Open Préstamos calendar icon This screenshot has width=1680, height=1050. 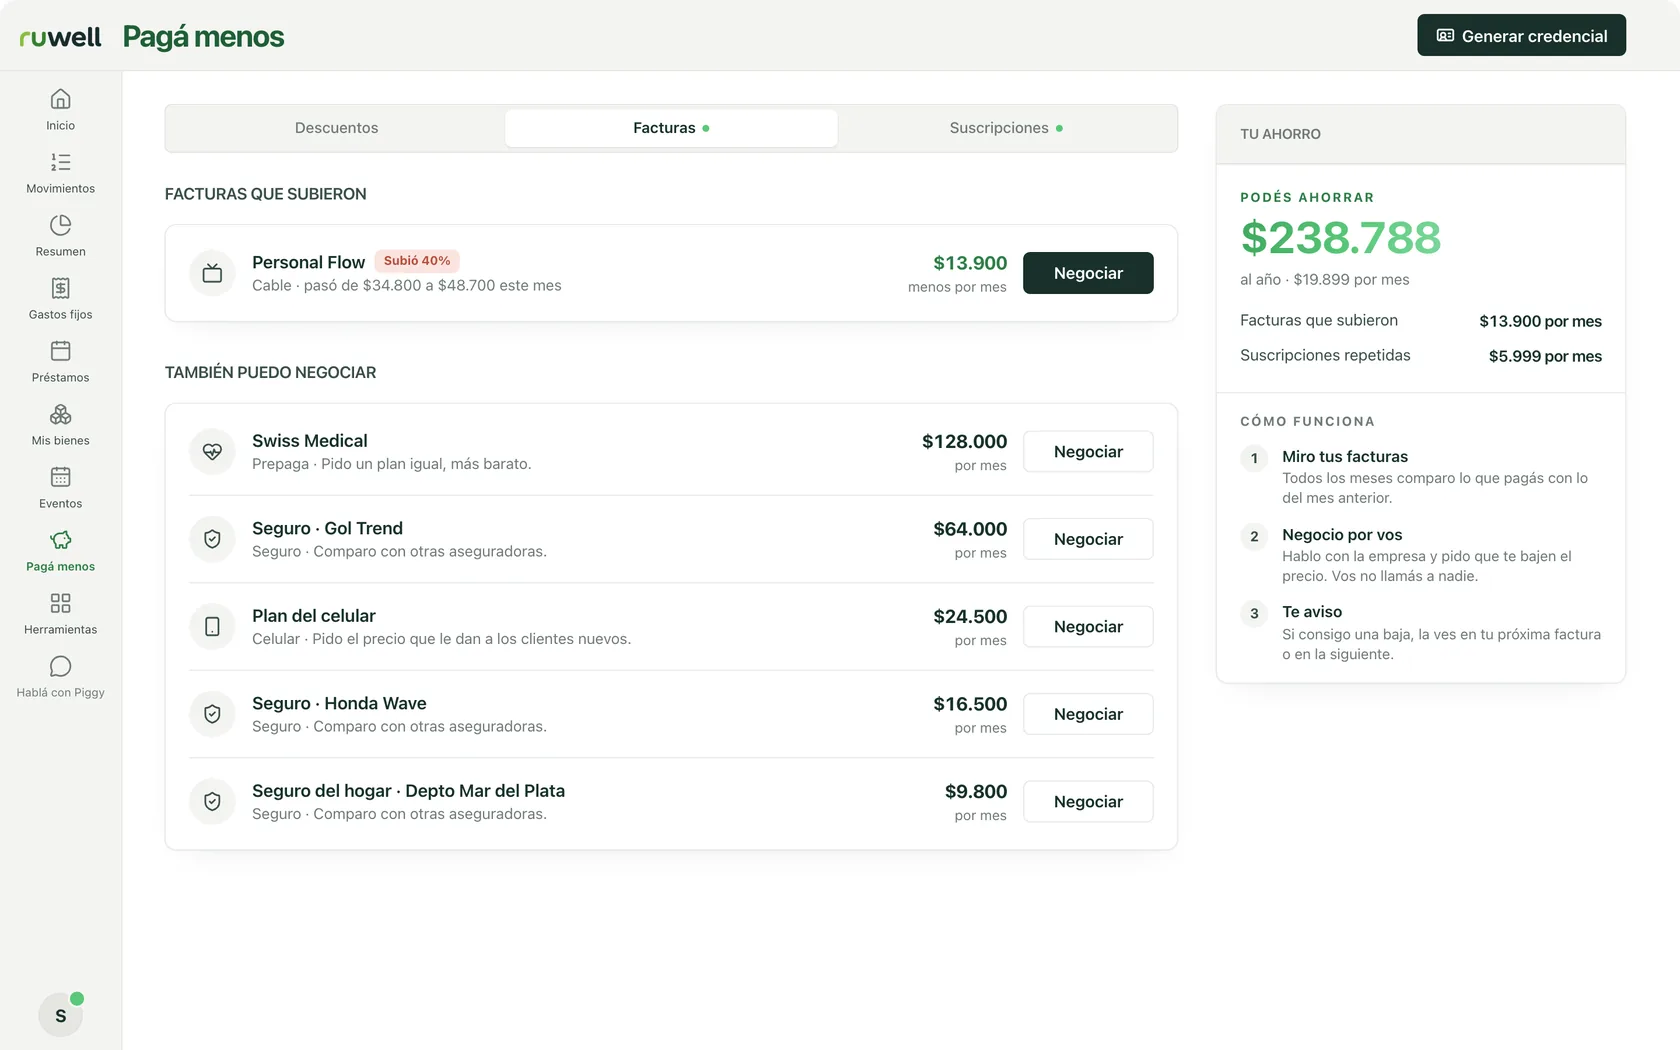[x=60, y=351]
